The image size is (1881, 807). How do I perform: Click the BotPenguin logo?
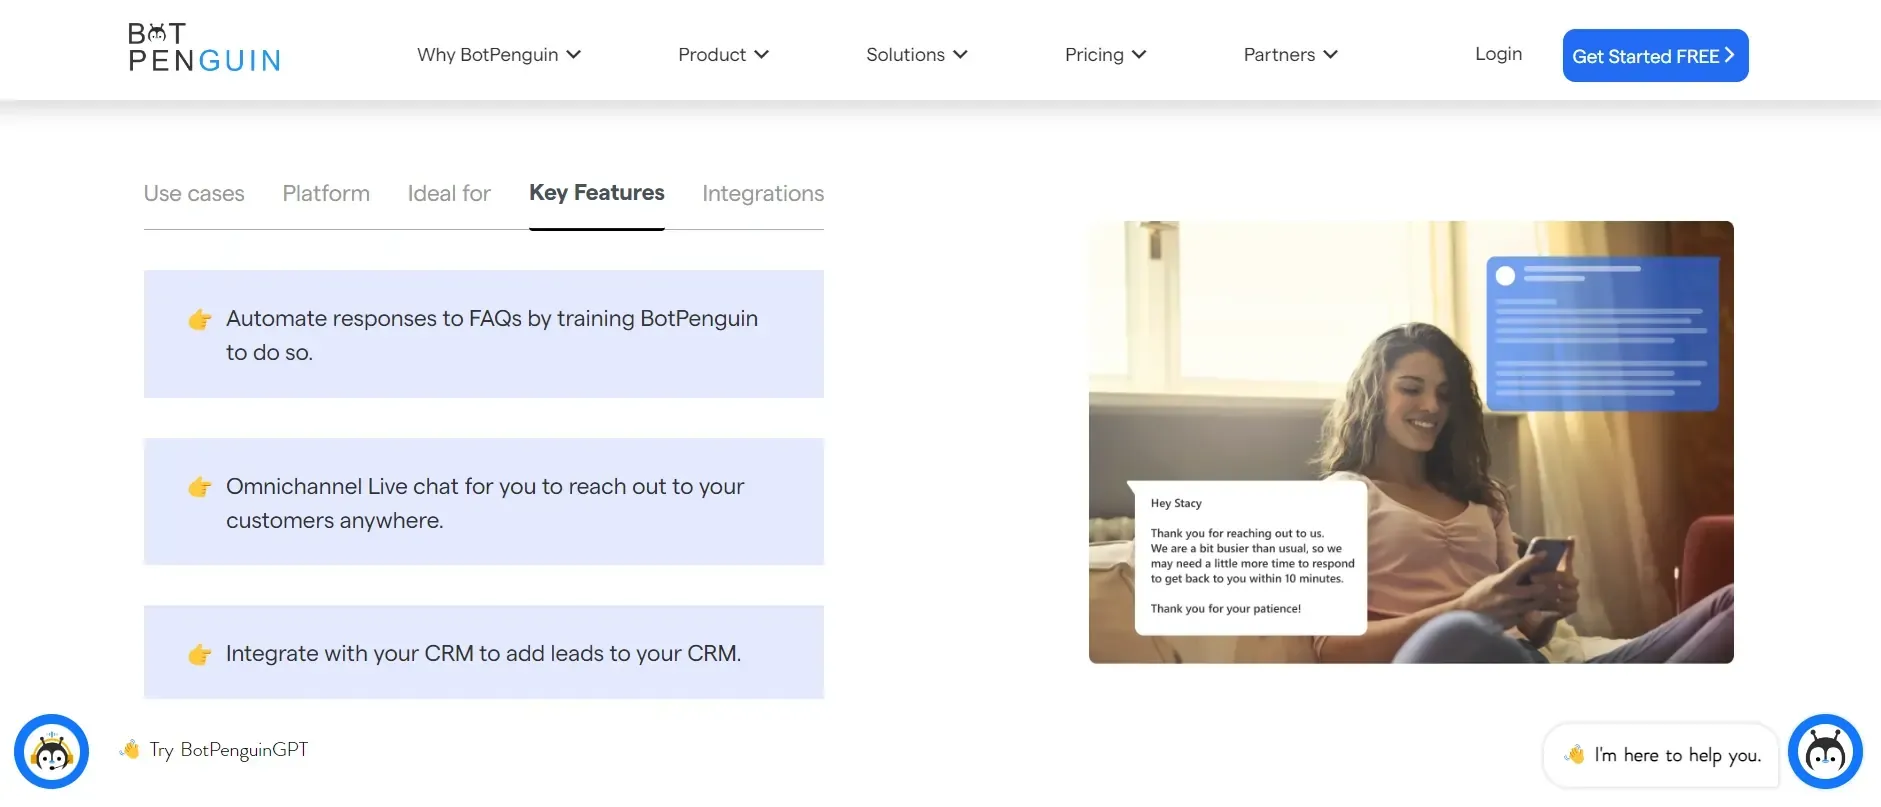click(x=204, y=48)
